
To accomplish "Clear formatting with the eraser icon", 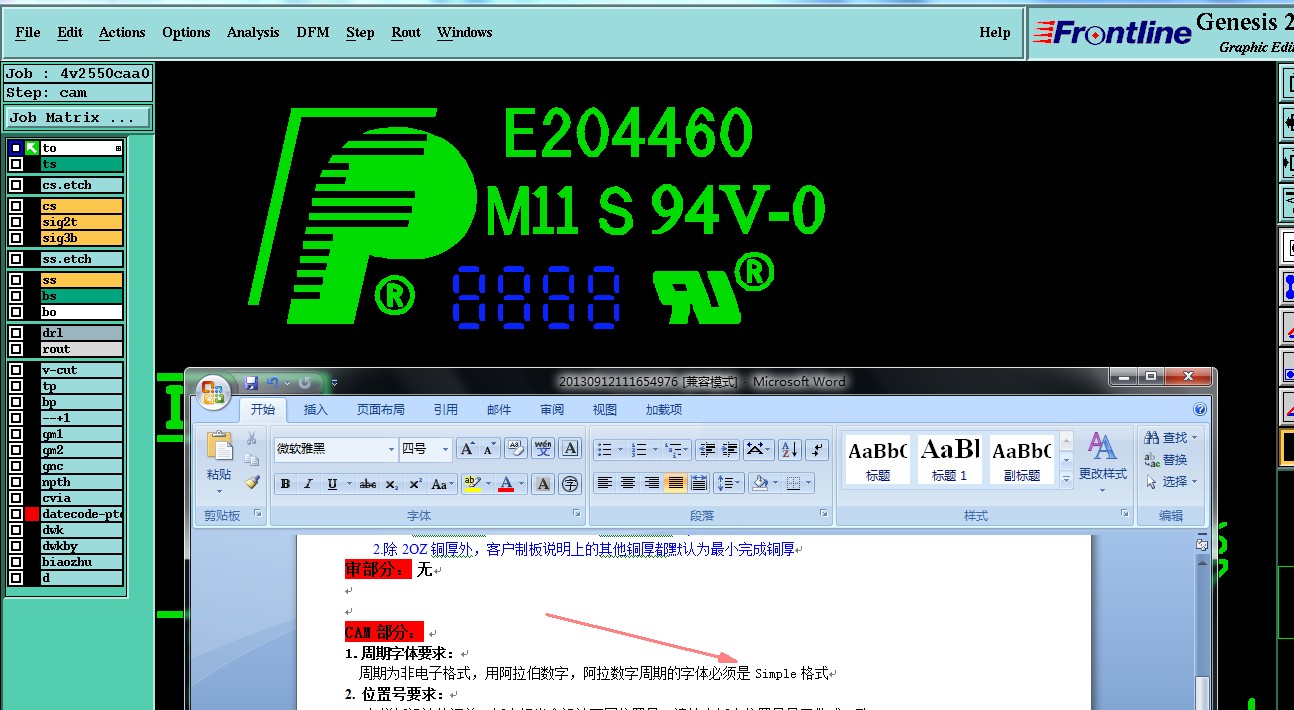I will point(516,449).
